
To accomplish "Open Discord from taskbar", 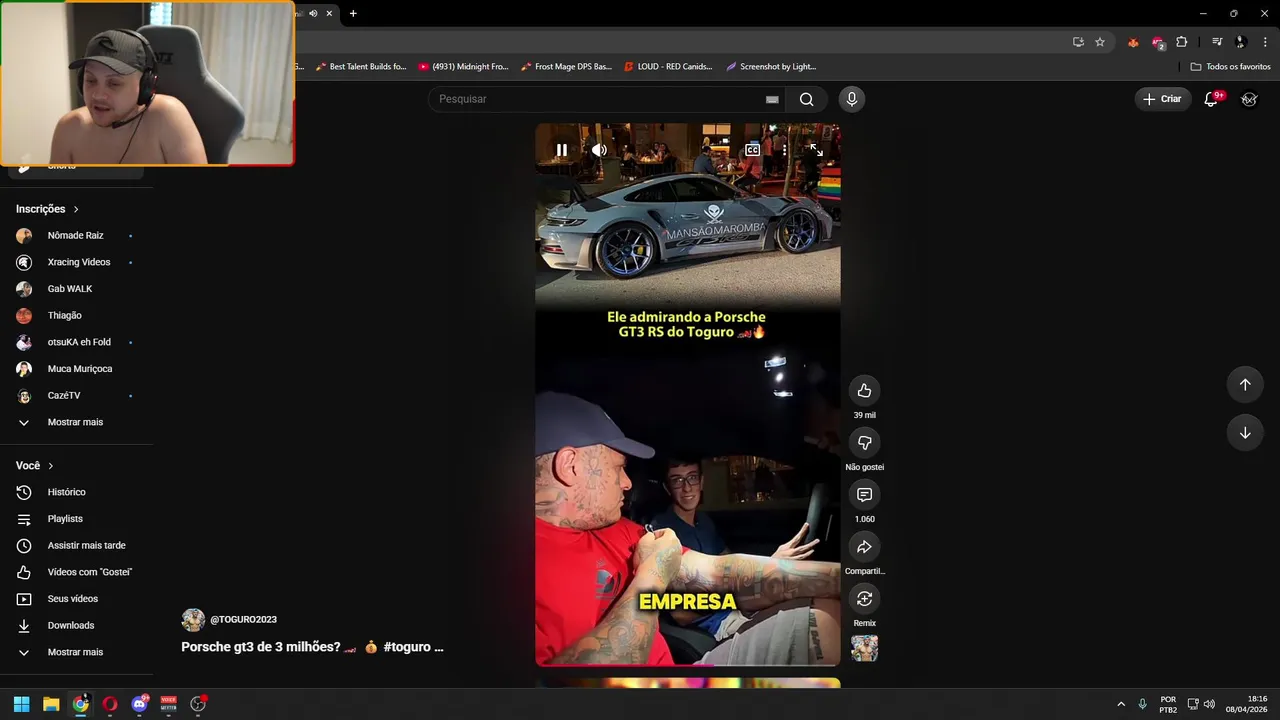I will click(139, 704).
